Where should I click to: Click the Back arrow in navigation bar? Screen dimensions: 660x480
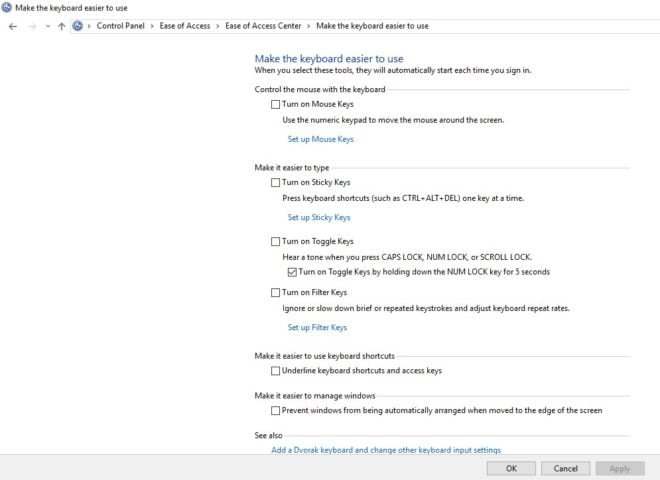pyautogui.click(x=12, y=26)
